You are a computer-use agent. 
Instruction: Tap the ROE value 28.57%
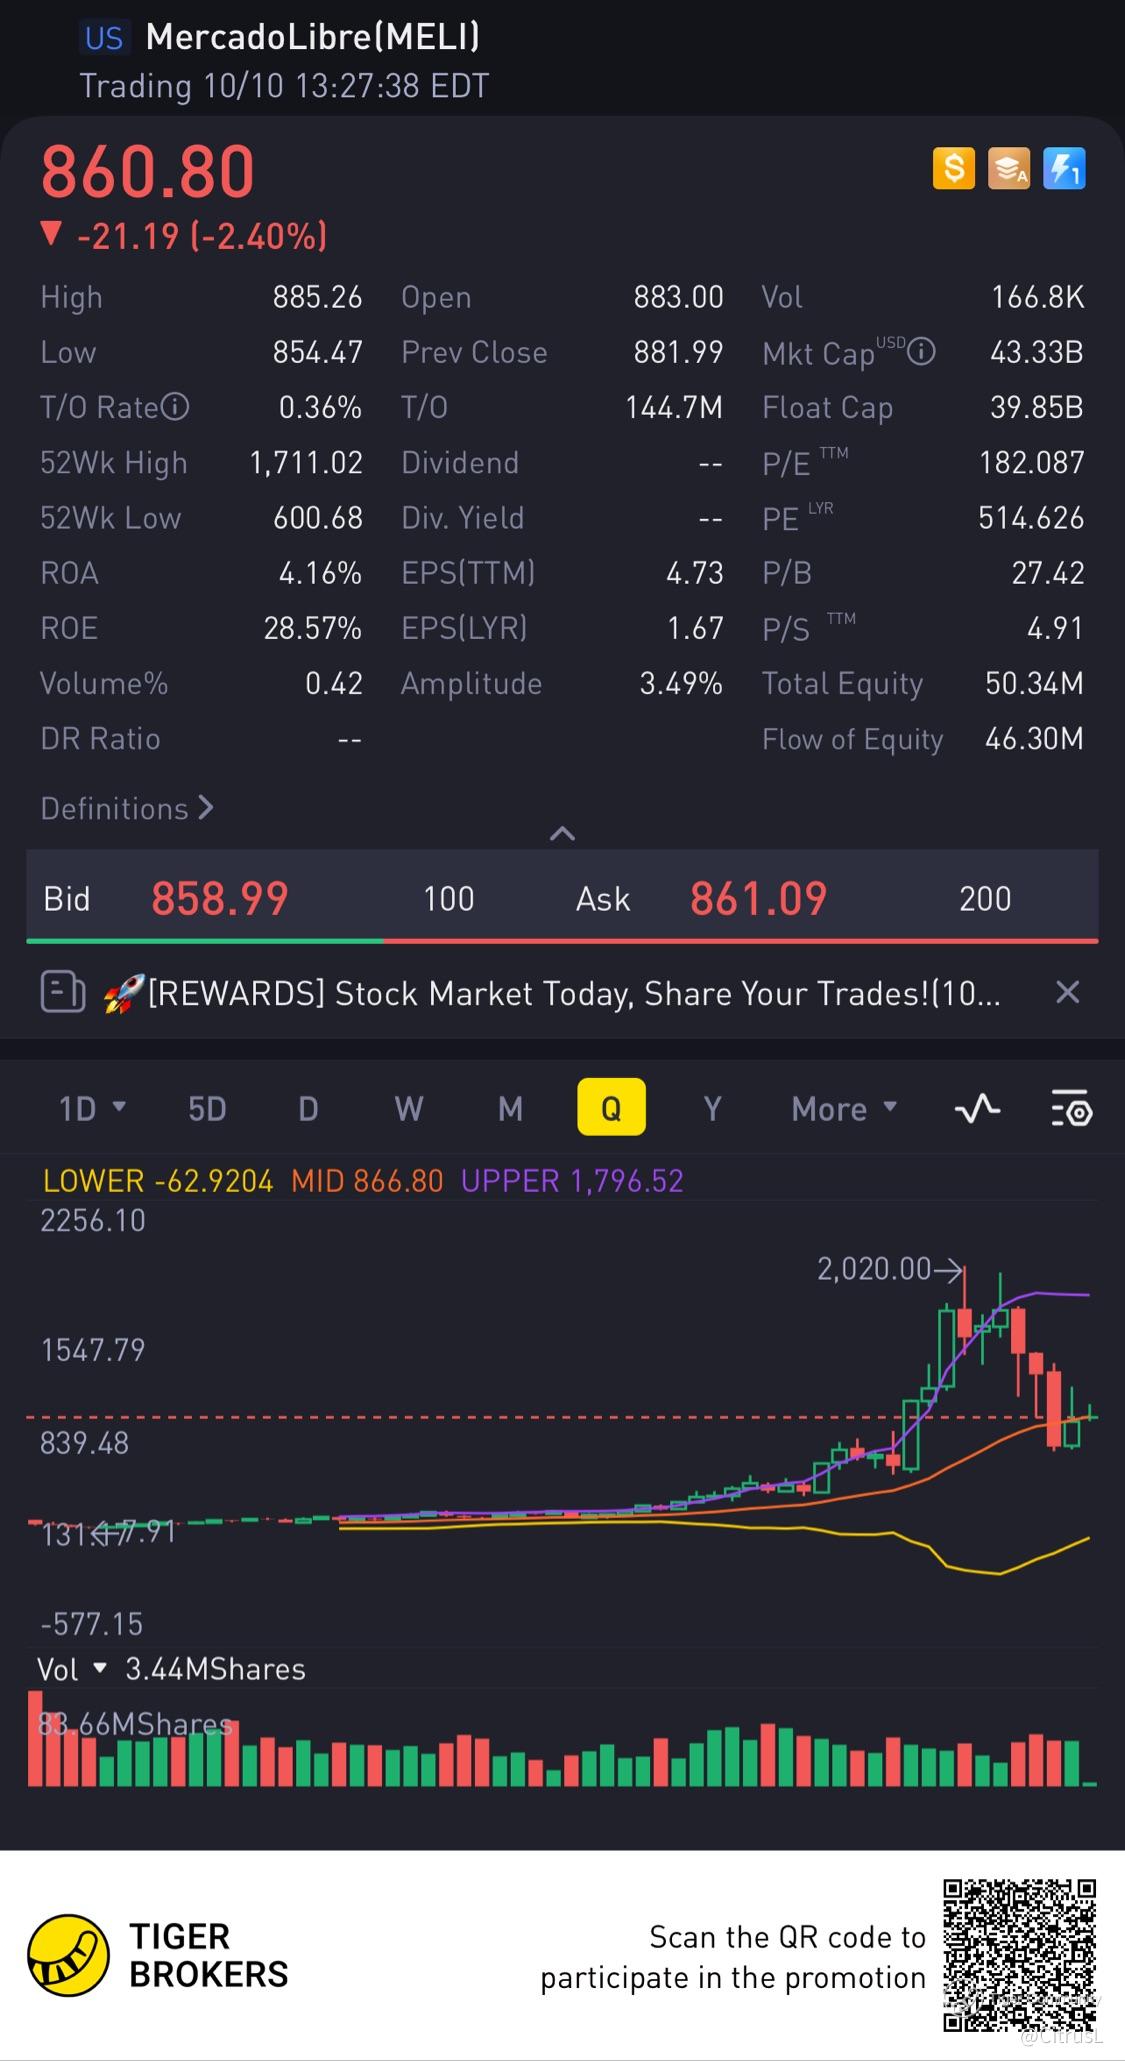[312, 628]
